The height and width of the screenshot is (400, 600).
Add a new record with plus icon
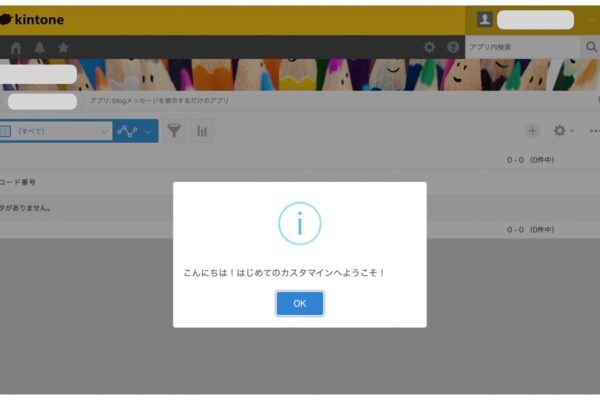[x=532, y=131]
